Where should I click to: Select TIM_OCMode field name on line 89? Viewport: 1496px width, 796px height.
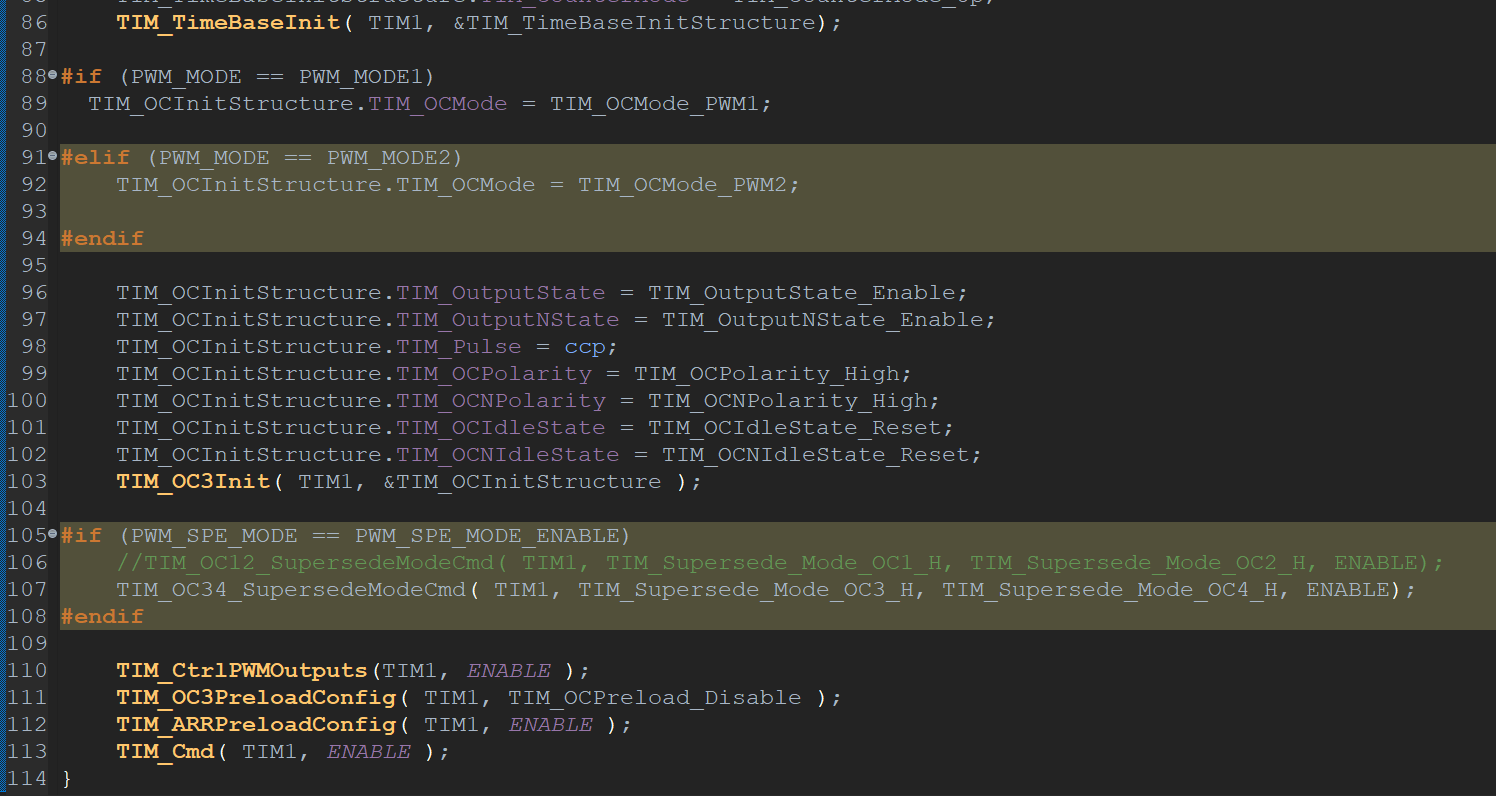click(x=438, y=104)
